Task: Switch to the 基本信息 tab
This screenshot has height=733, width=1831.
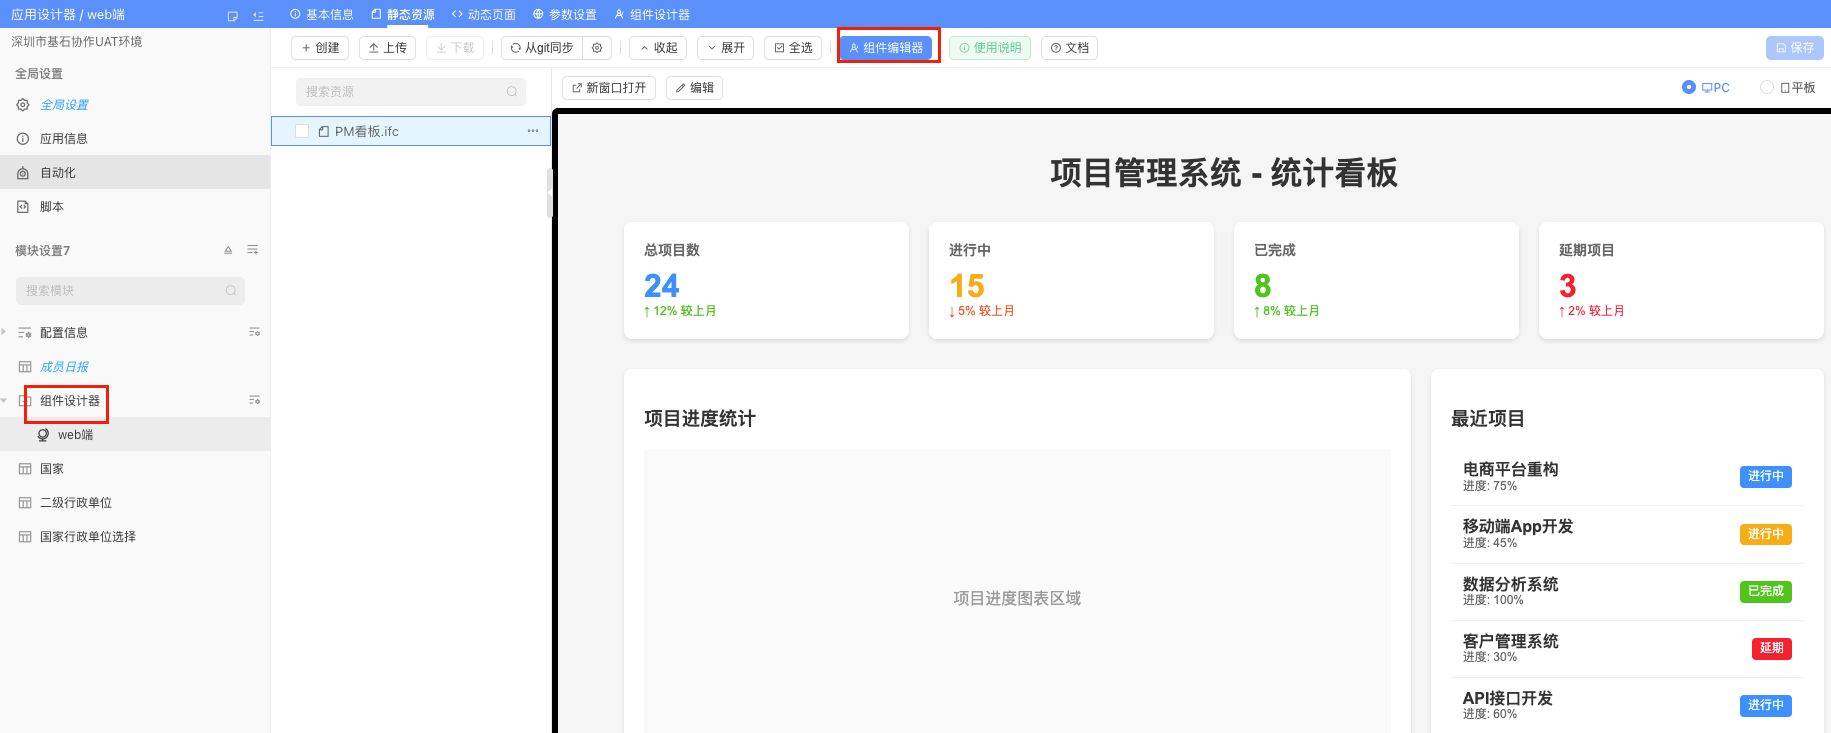Action: click(322, 15)
